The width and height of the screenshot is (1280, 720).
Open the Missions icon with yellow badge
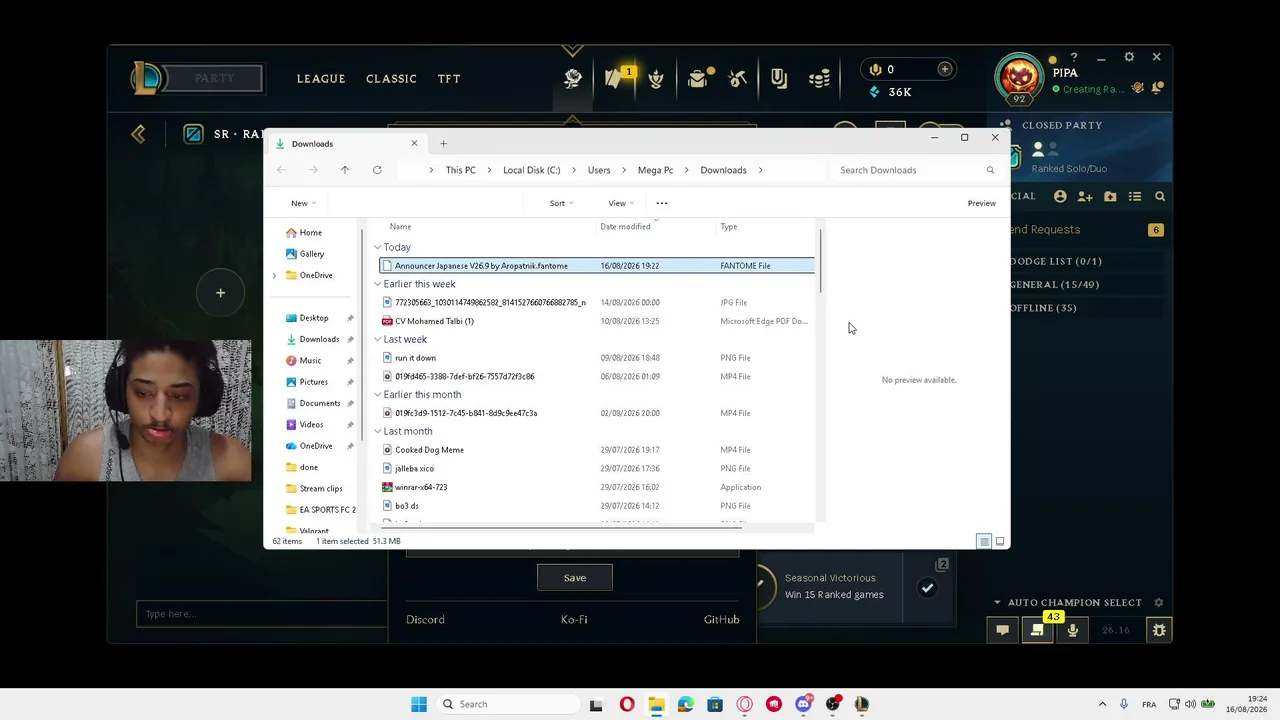click(615, 78)
